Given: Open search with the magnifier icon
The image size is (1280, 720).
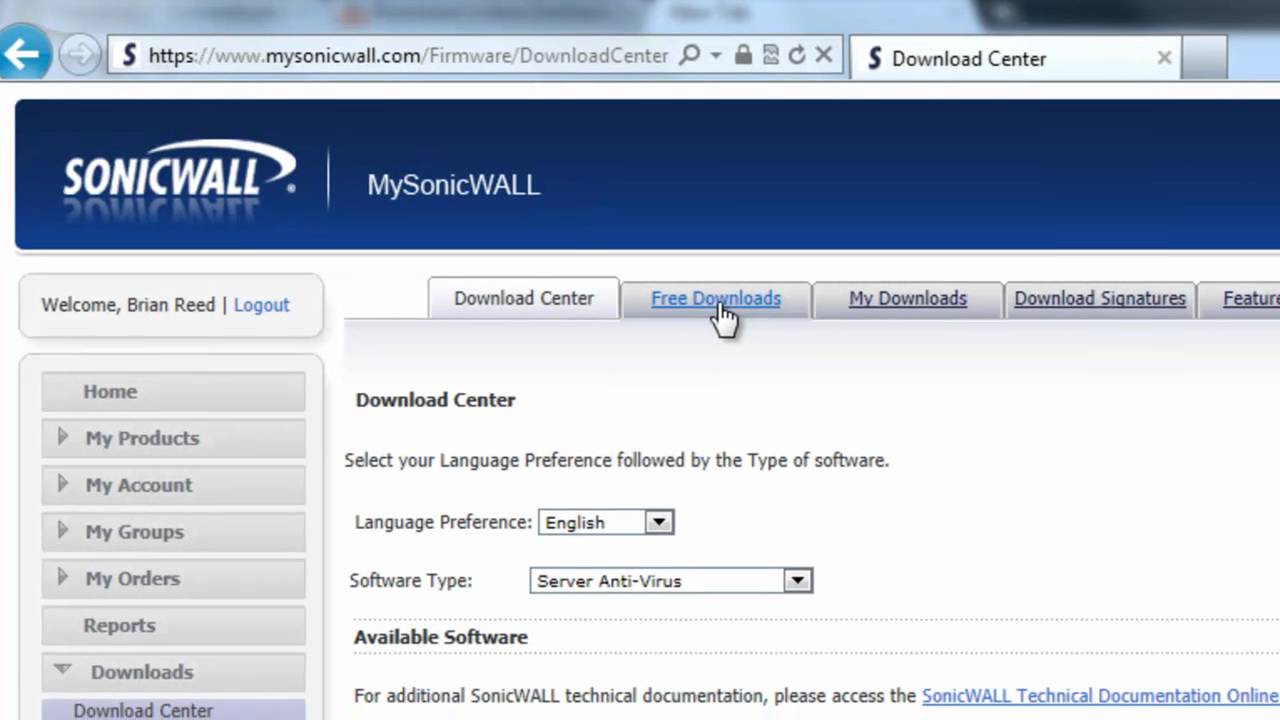Looking at the screenshot, I should click(691, 55).
